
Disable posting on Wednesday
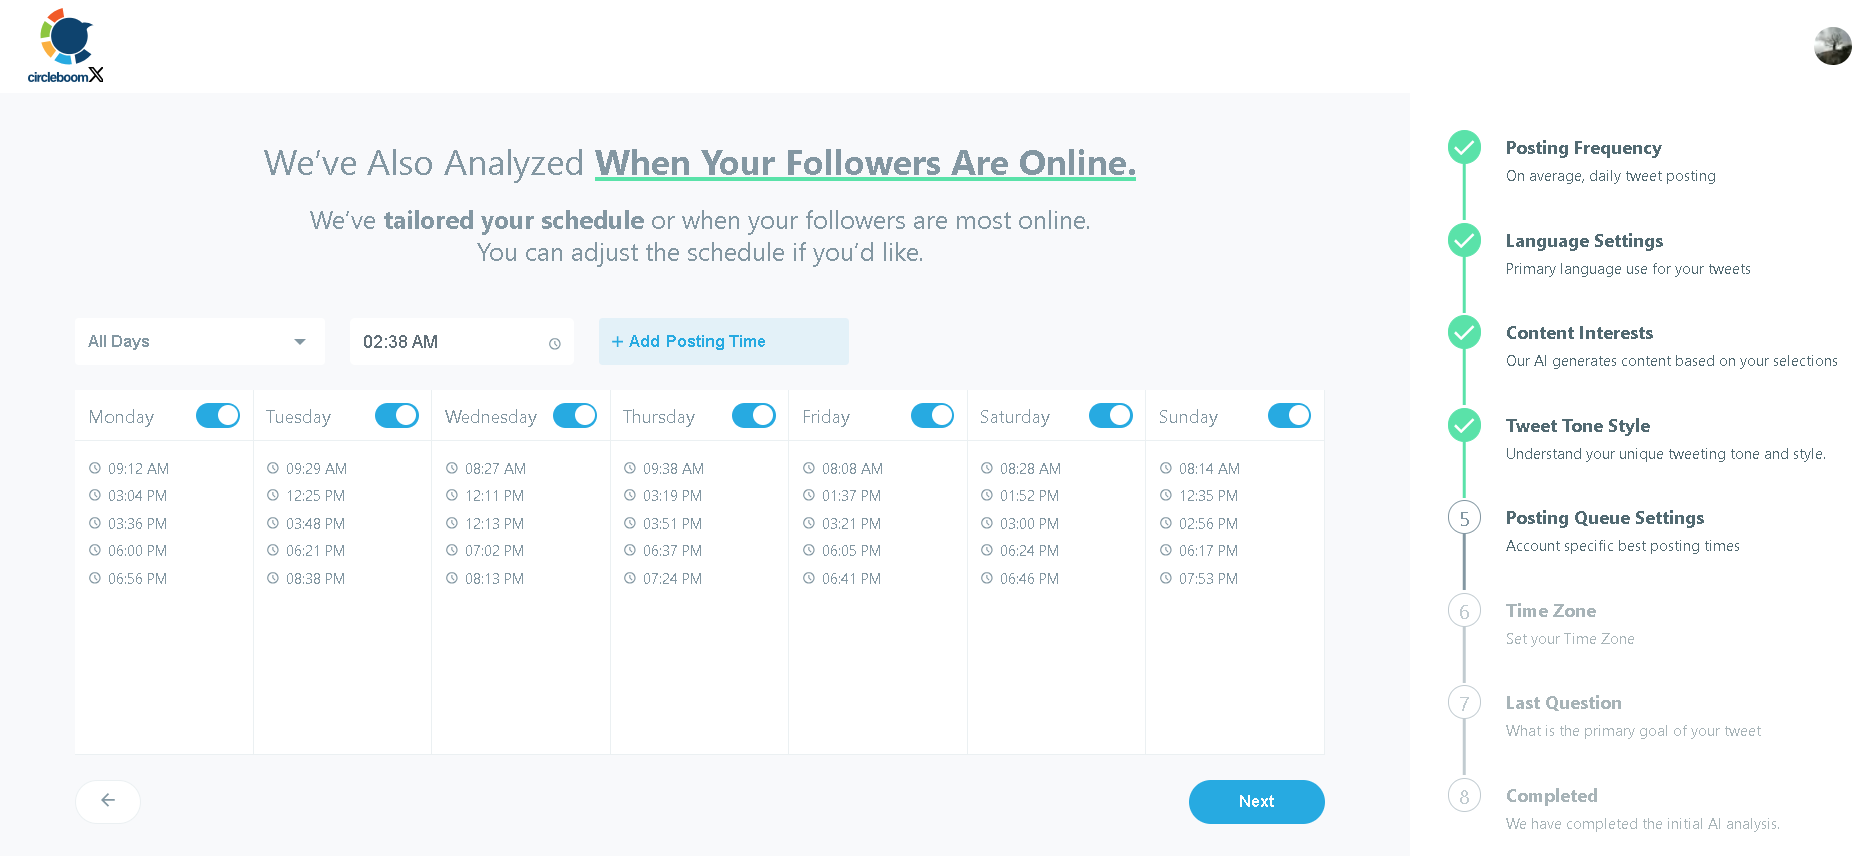[575, 415]
